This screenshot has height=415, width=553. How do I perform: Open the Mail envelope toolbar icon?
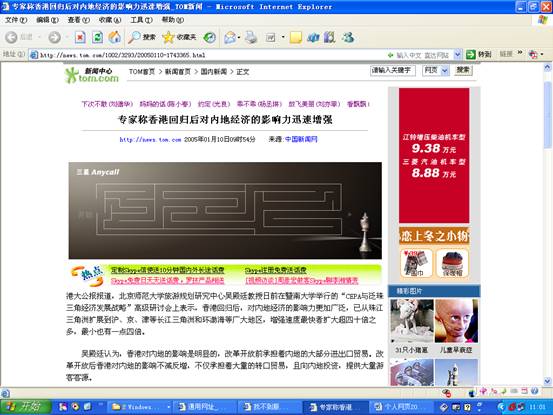[x=230, y=37]
